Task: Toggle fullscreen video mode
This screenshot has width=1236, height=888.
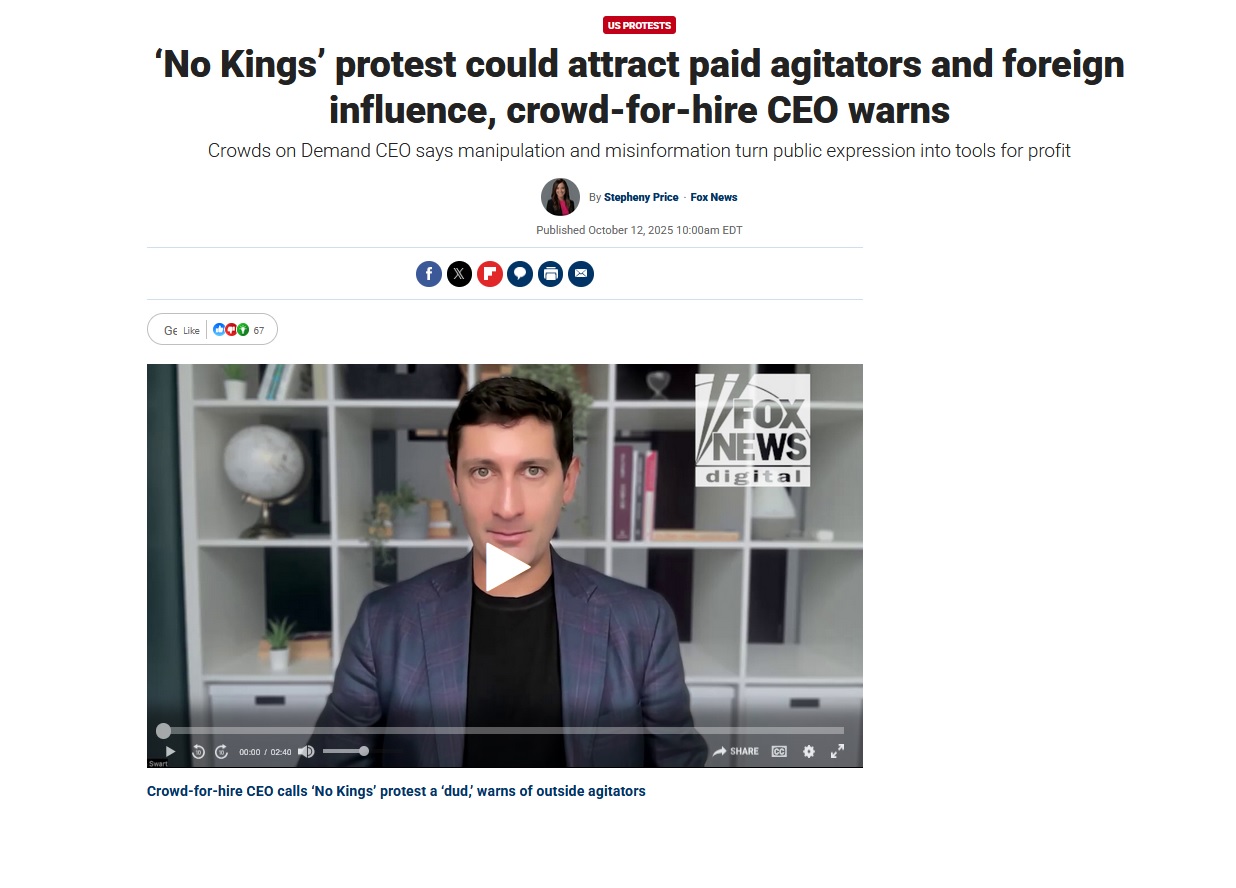Action: click(x=838, y=751)
